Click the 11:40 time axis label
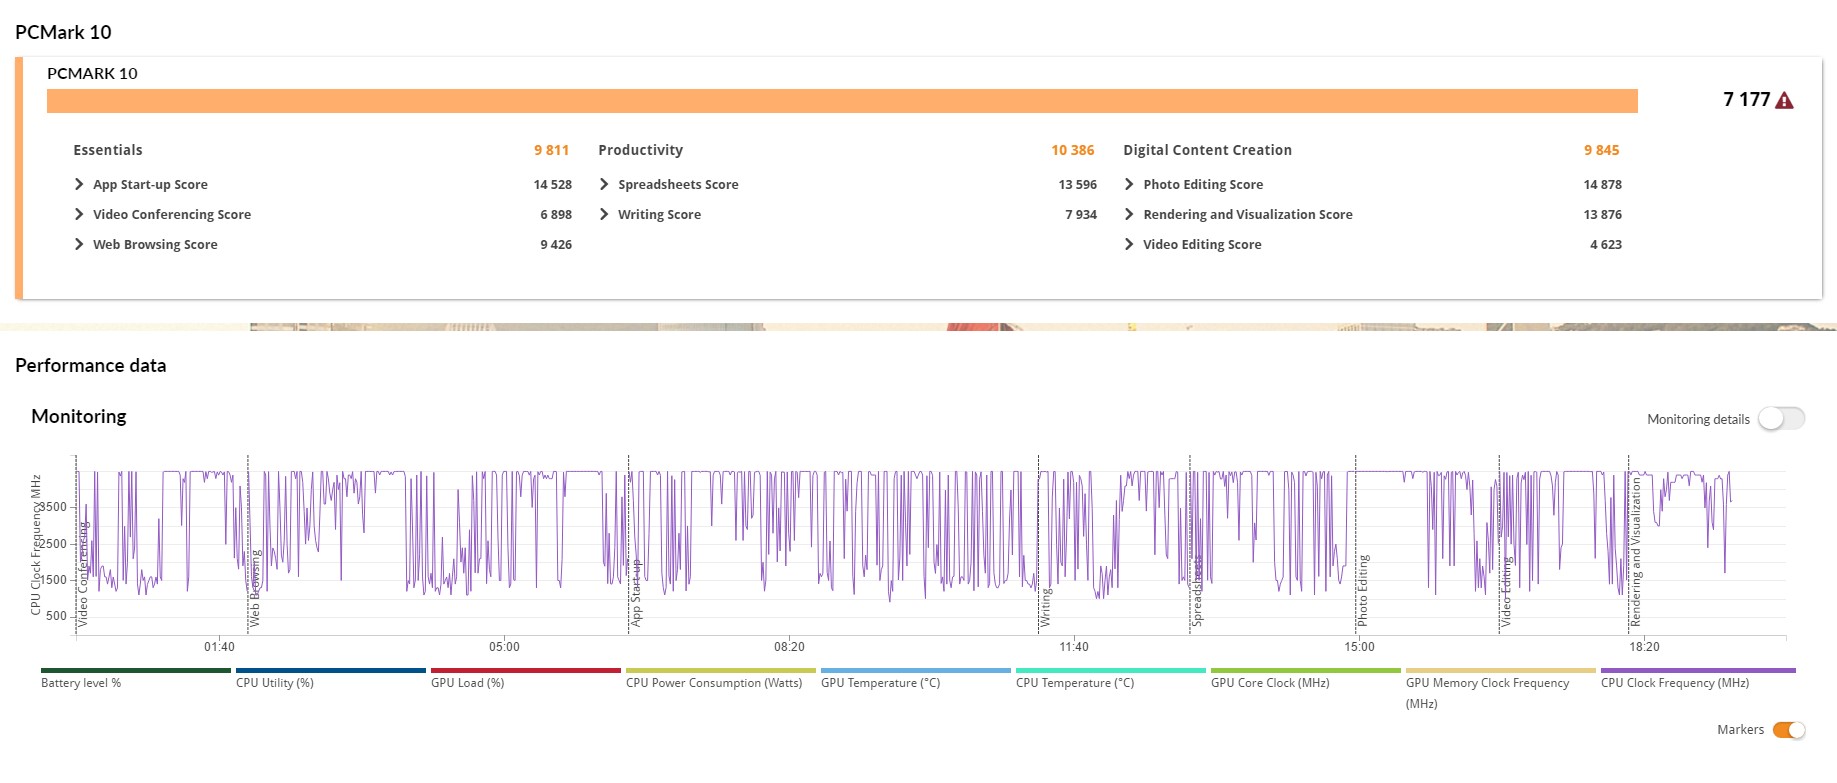Screen dimensions: 1837x783 click(1074, 647)
